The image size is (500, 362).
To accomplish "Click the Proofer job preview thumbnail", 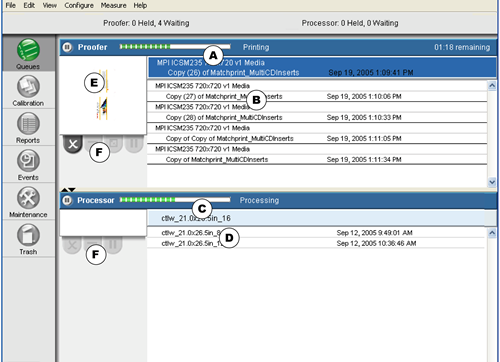I will 103,95.
